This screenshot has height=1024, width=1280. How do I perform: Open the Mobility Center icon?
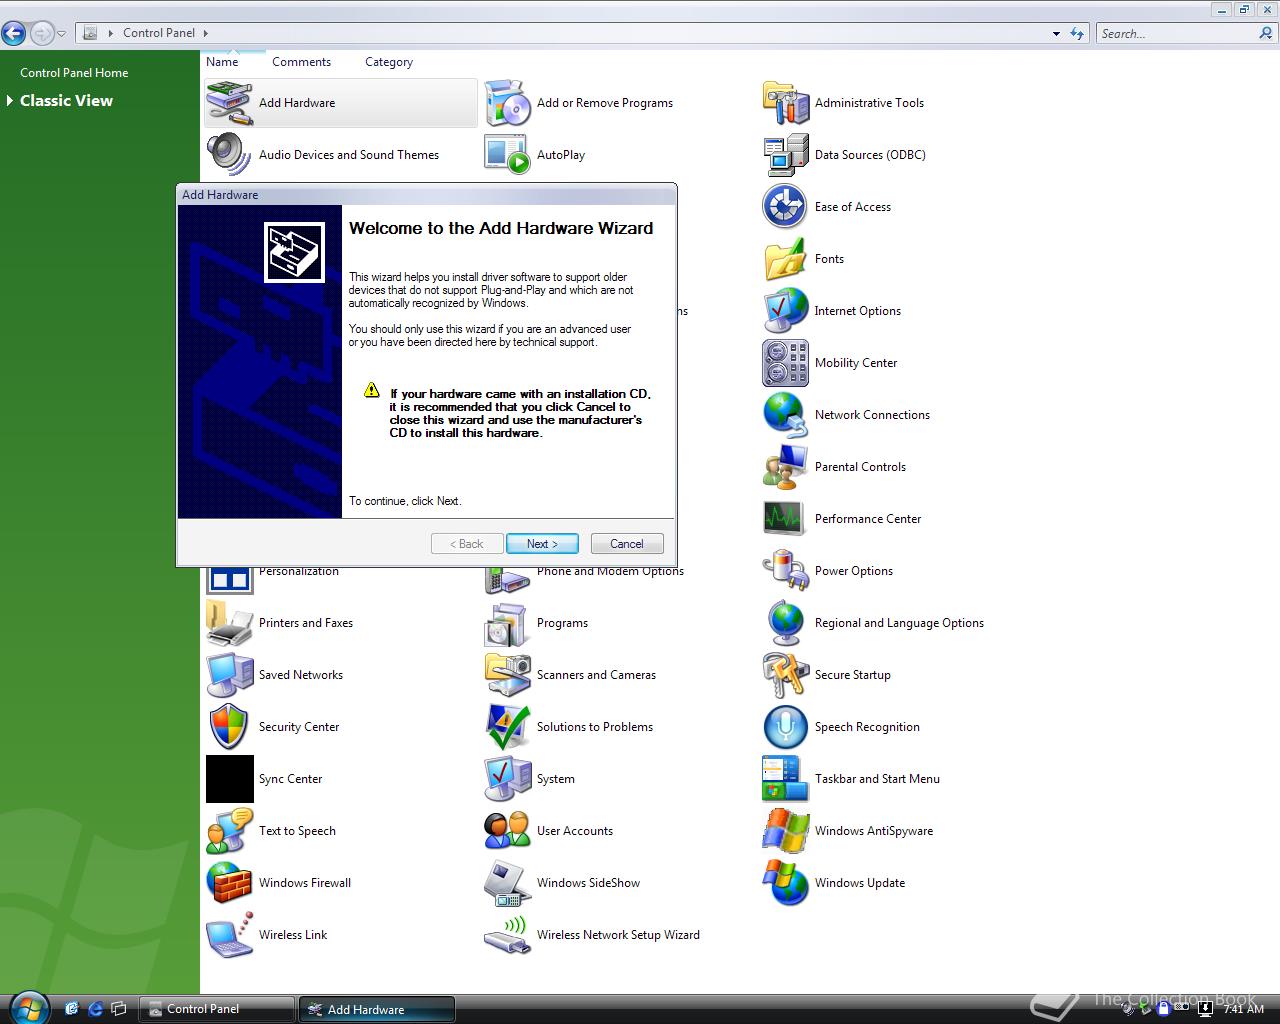(x=785, y=363)
